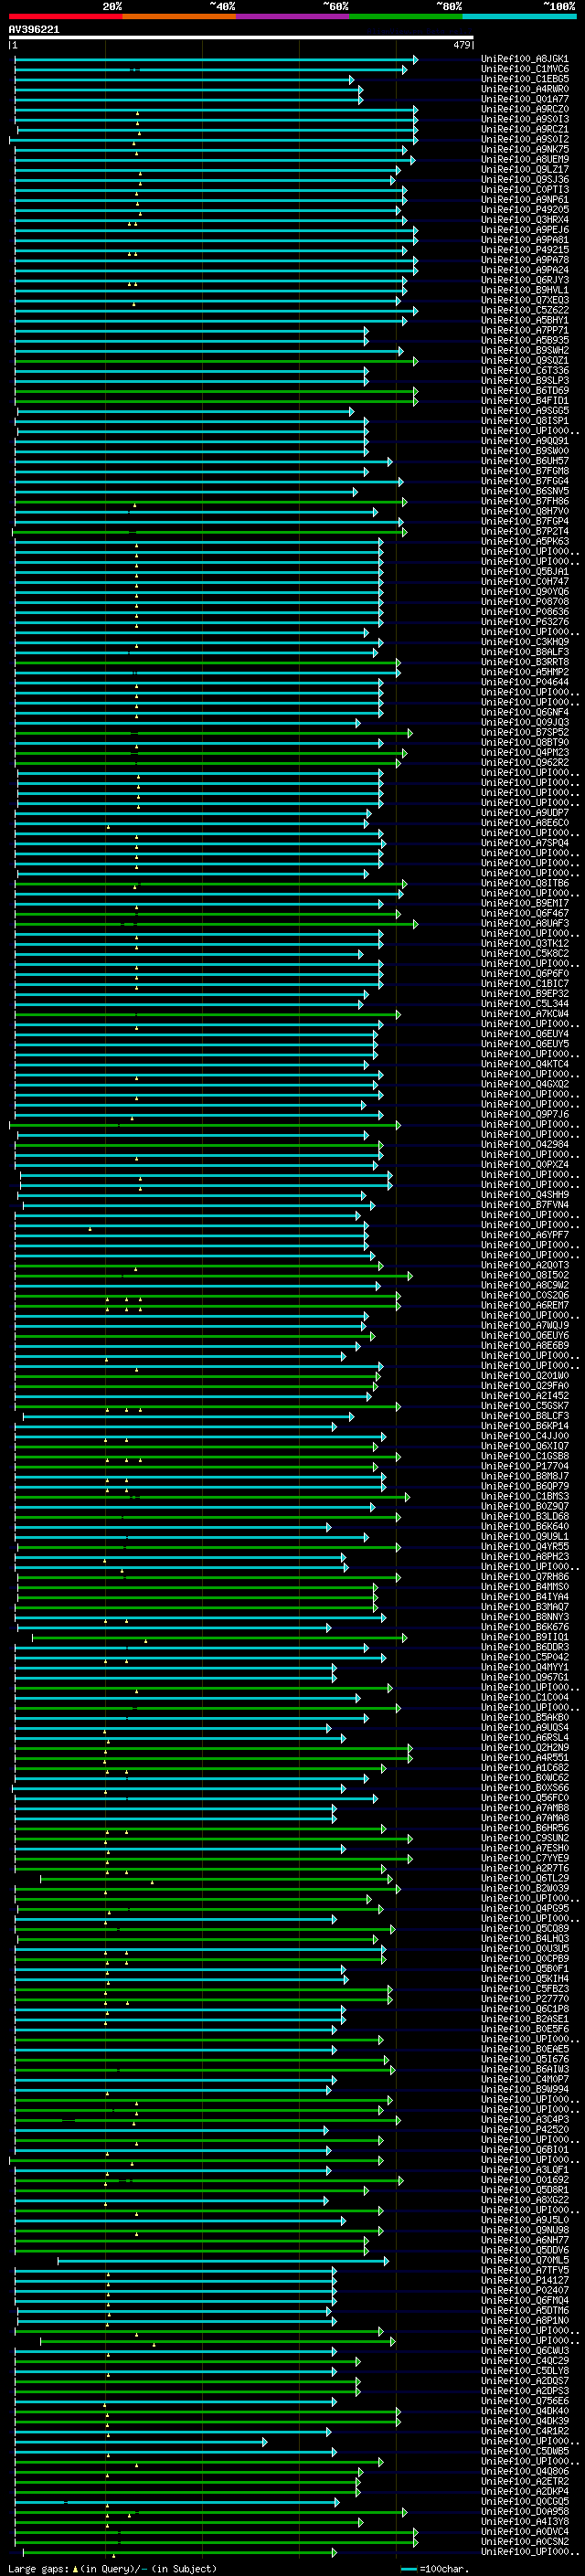The width and height of the screenshot is (585, 2576).
Task: Select hit label UniRef100_C3KHQ9
Action: point(525,642)
